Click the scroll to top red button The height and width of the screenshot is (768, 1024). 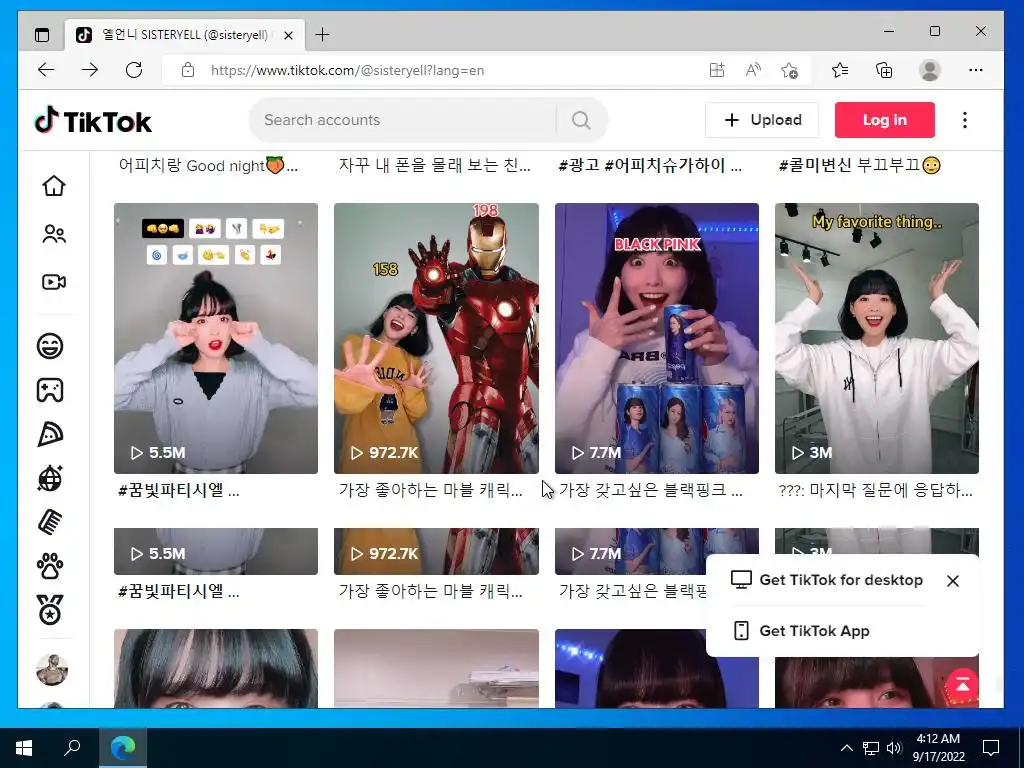(962, 684)
